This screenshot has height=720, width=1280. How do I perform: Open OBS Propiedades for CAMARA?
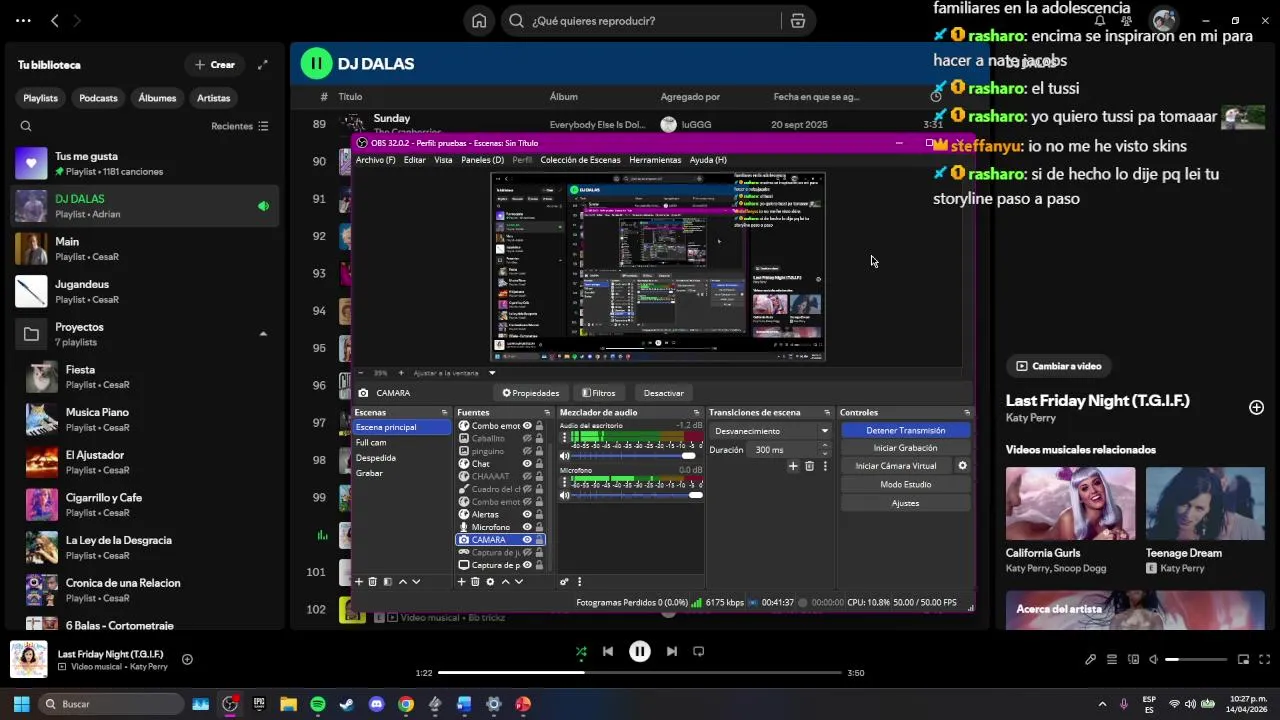point(531,393)
